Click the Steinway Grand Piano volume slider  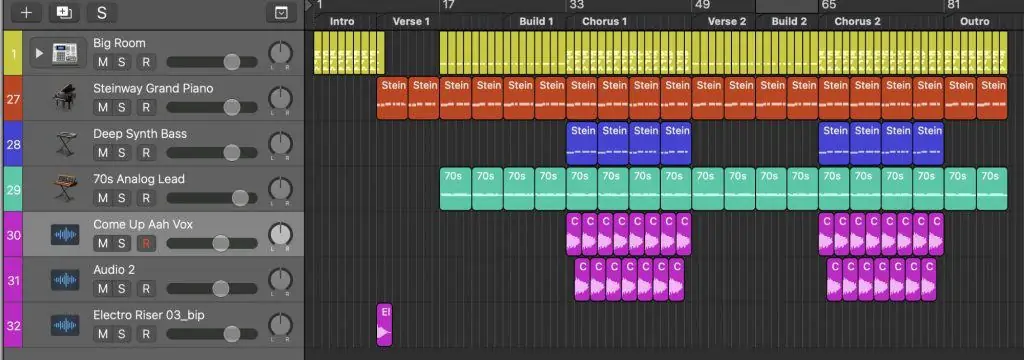tap(212, 107)
